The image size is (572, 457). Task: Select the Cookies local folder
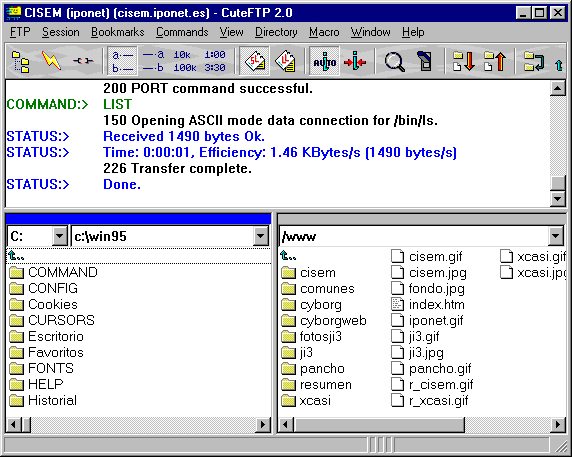[43, 305]
